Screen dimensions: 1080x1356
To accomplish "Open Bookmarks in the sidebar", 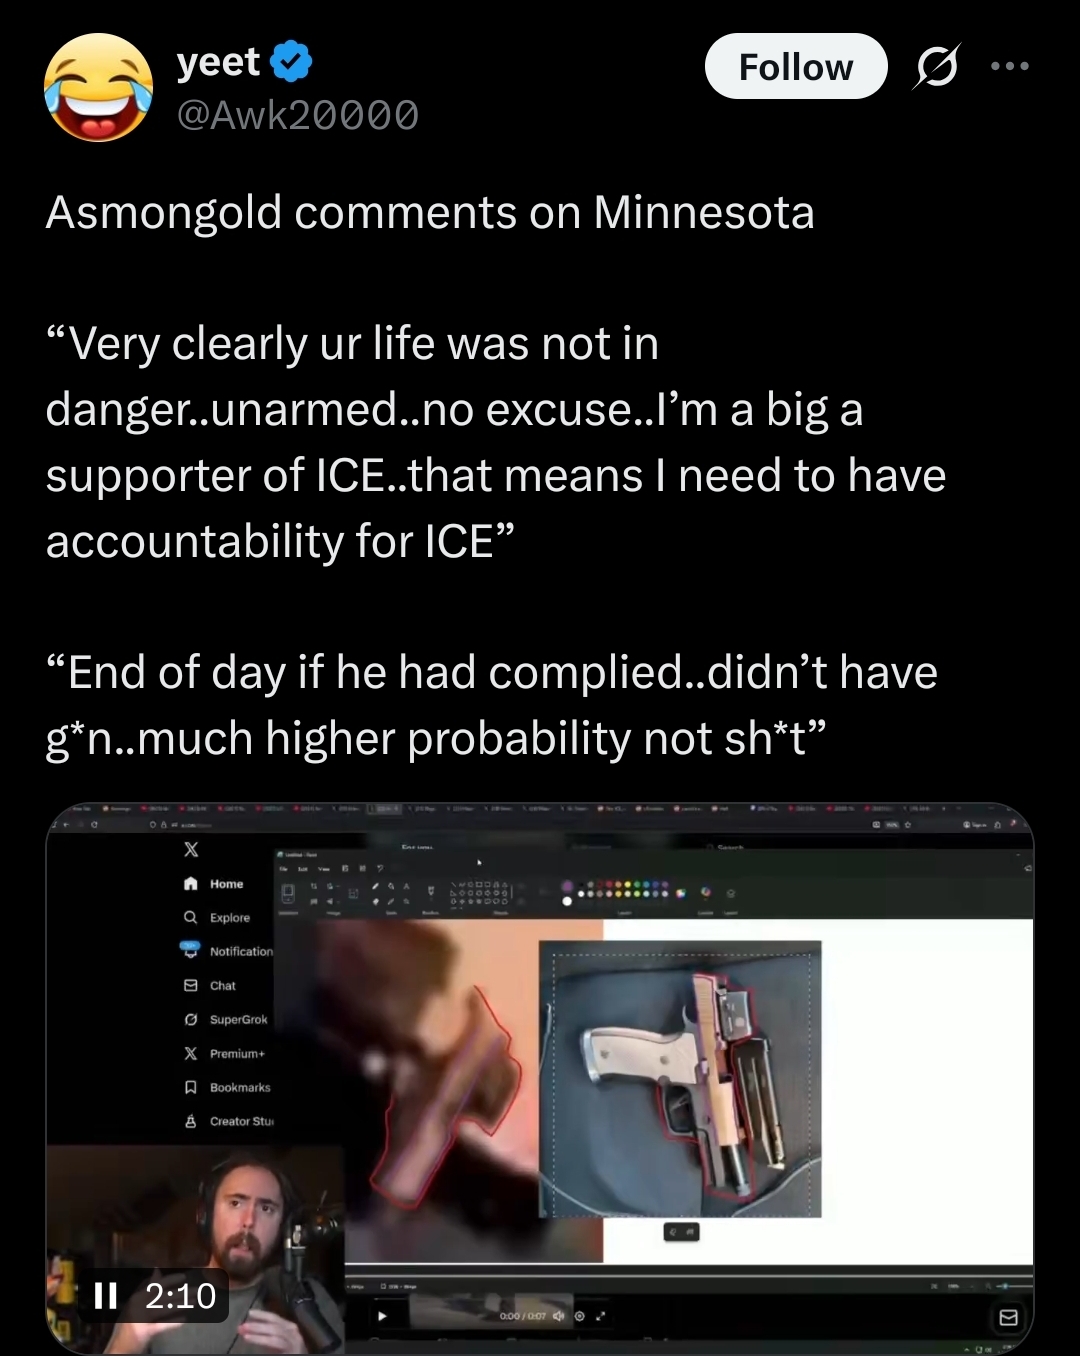I will 227,1088.
